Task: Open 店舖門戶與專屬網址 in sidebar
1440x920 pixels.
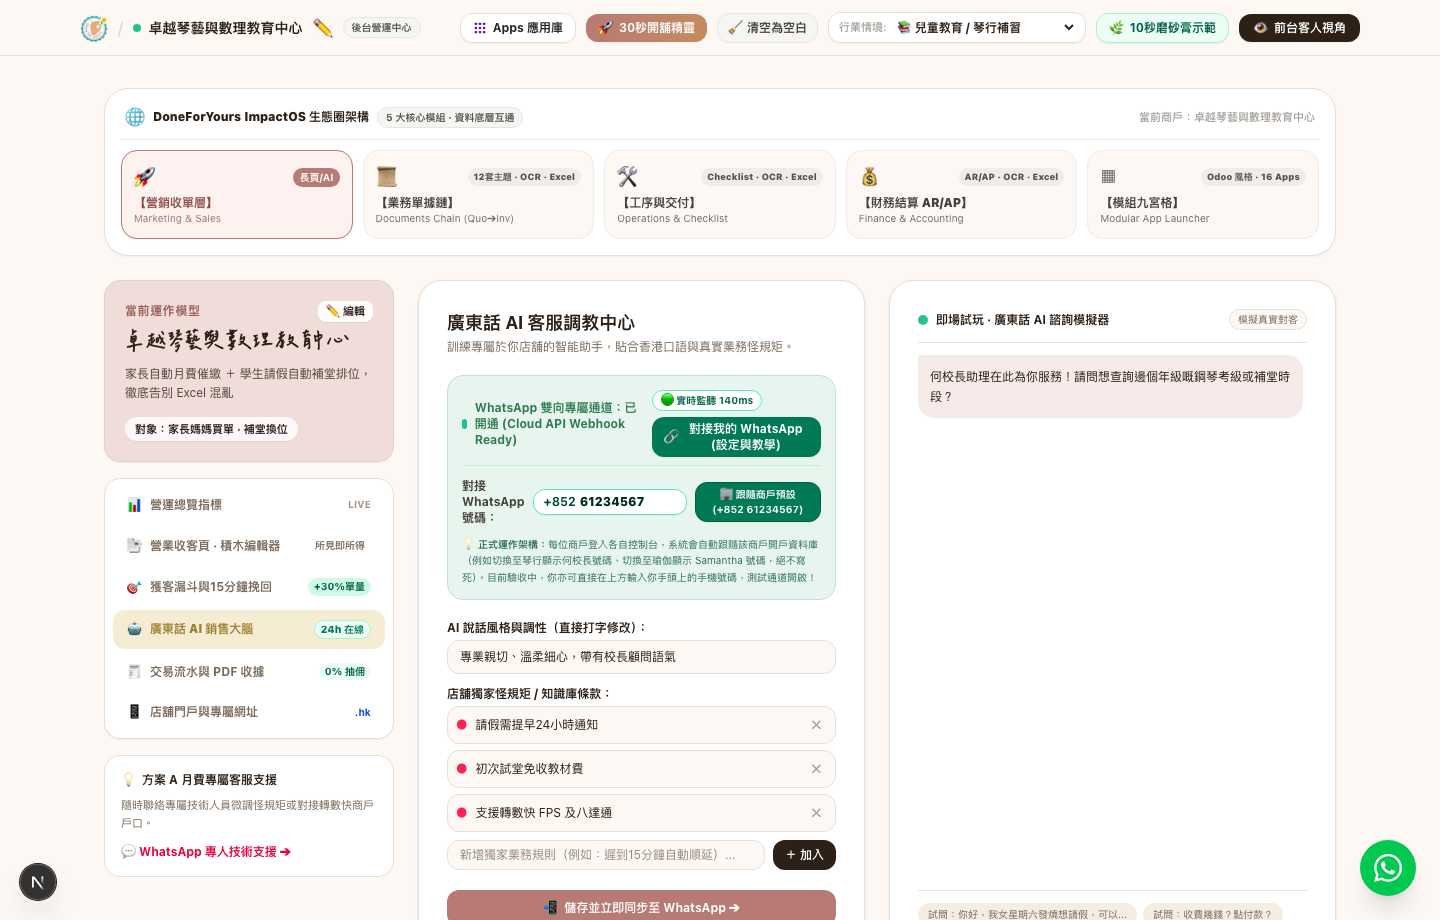Action: coord(249,712)
